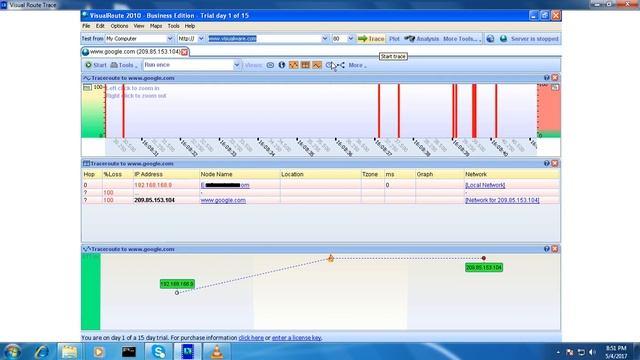Open the More Tools menu
The height and width of the screenshot is (360, 640).
[462, 39]
